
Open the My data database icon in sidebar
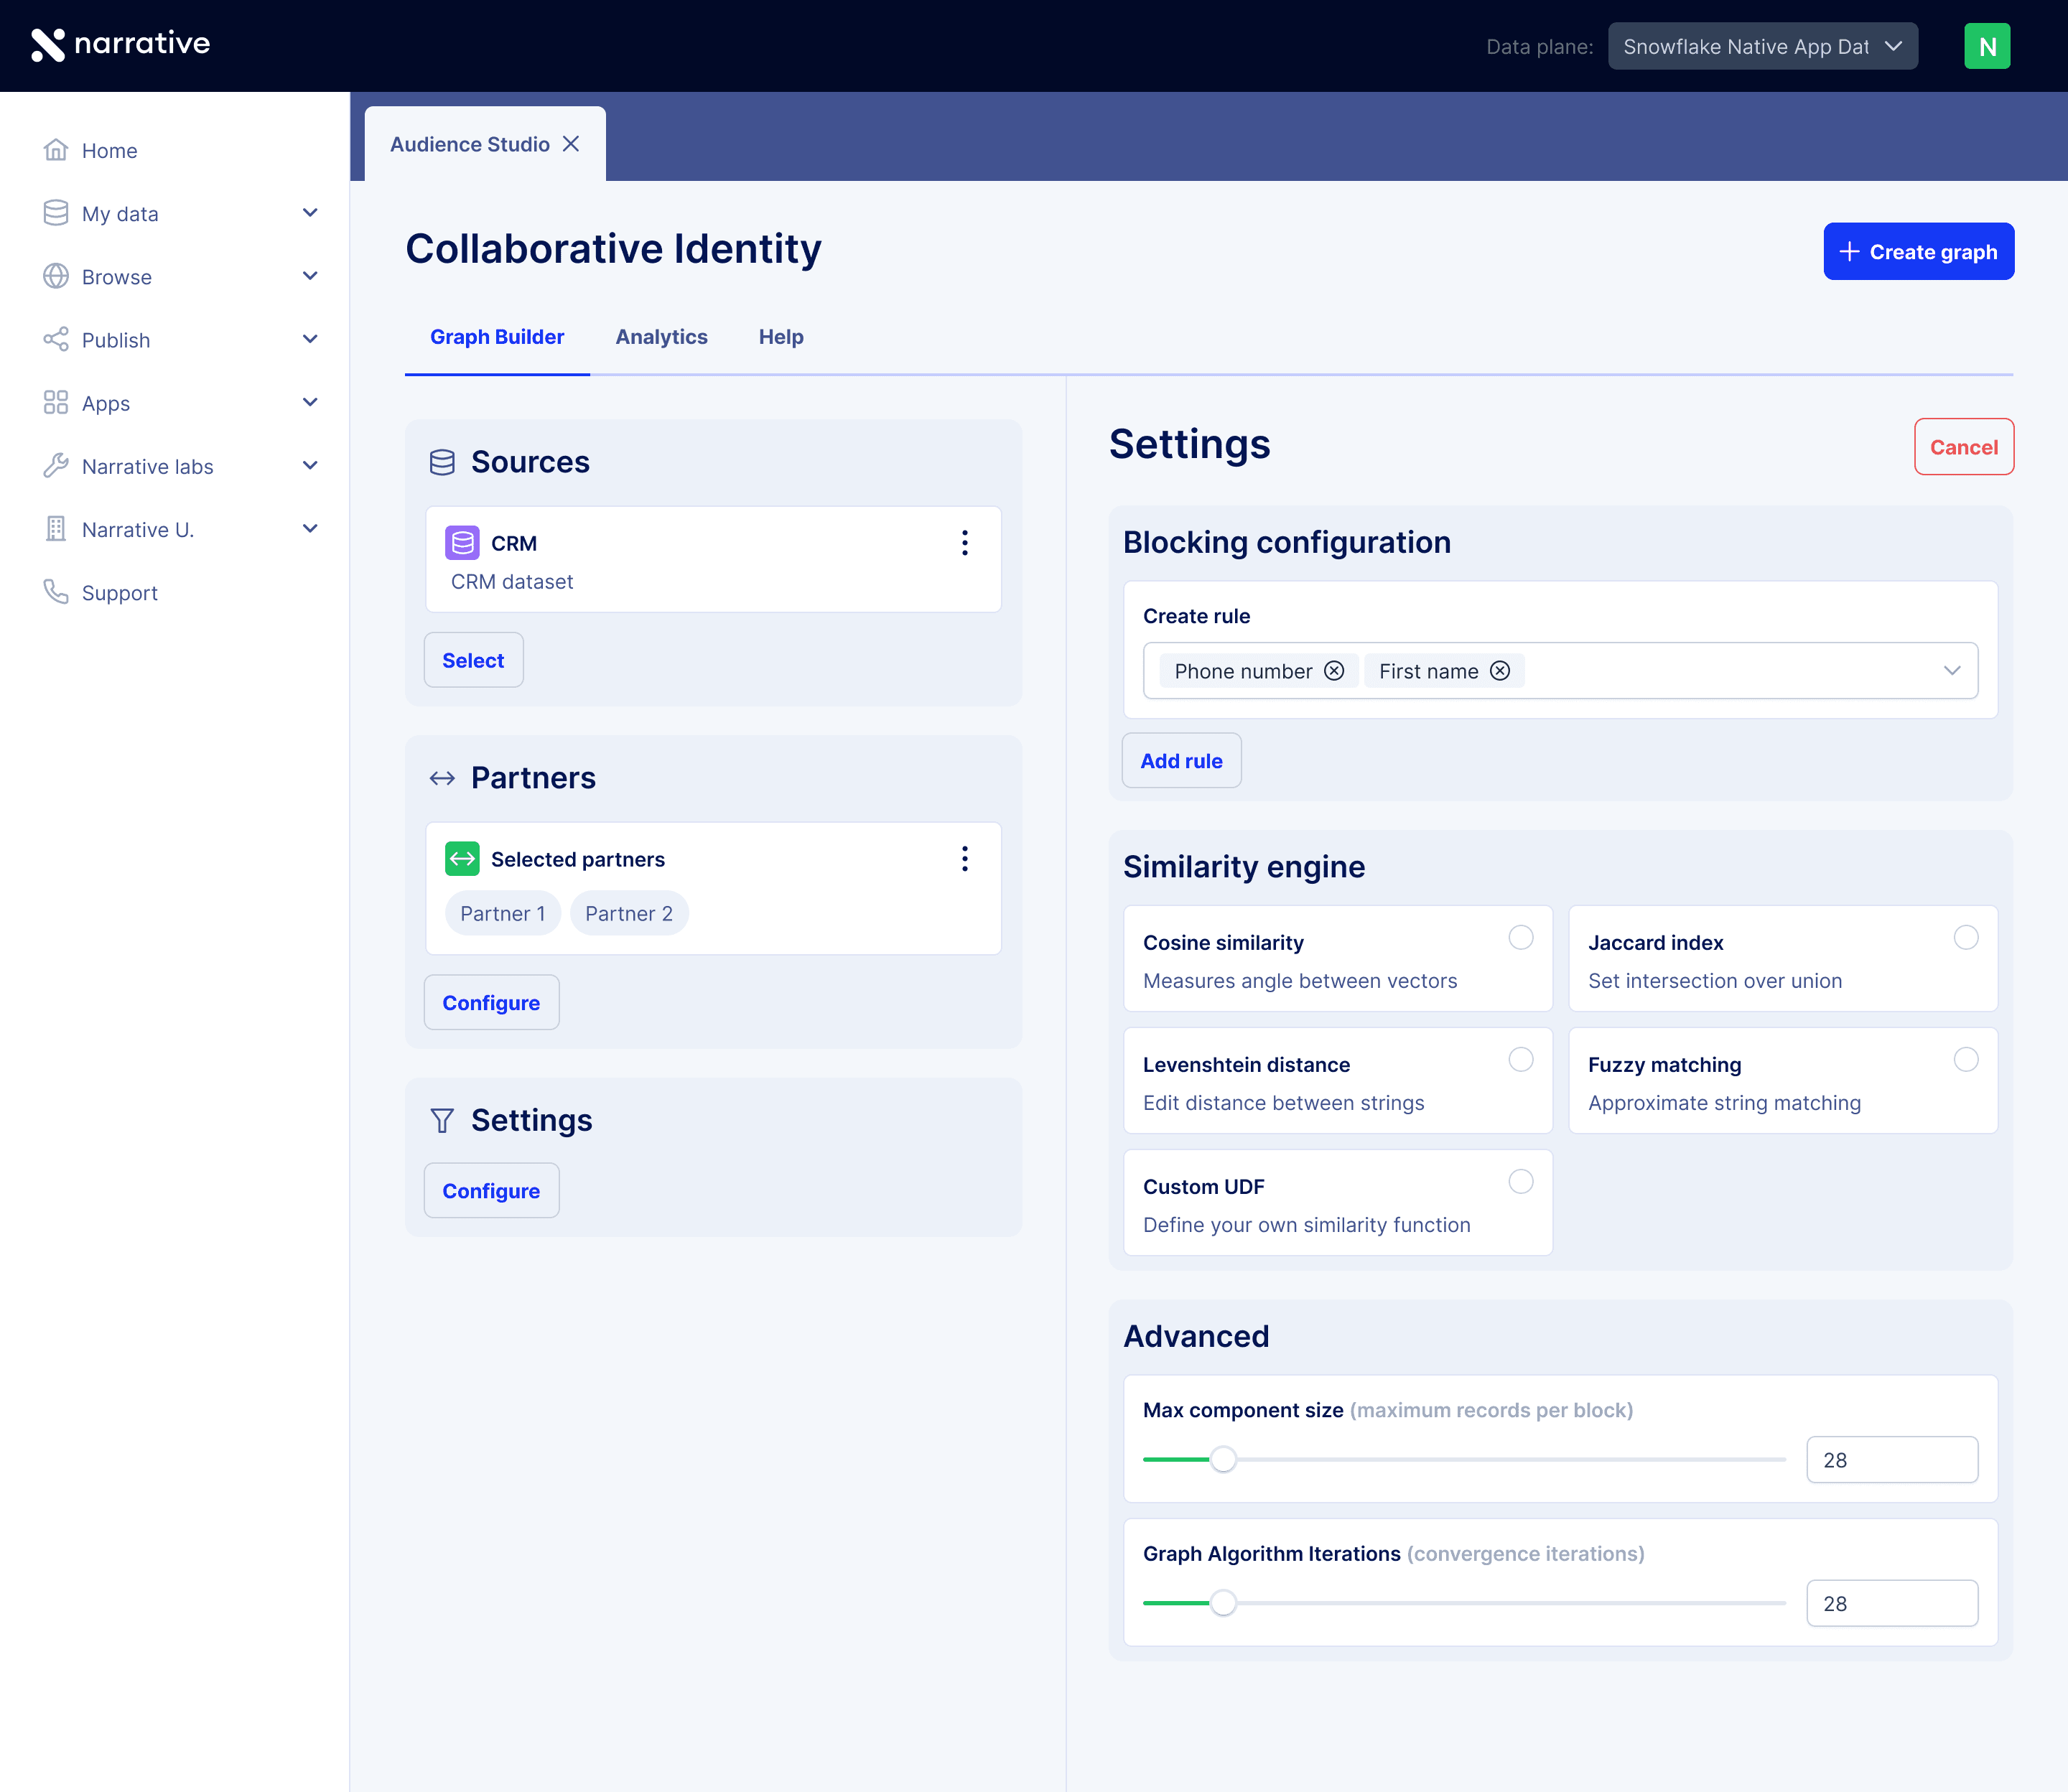point(56,213)
